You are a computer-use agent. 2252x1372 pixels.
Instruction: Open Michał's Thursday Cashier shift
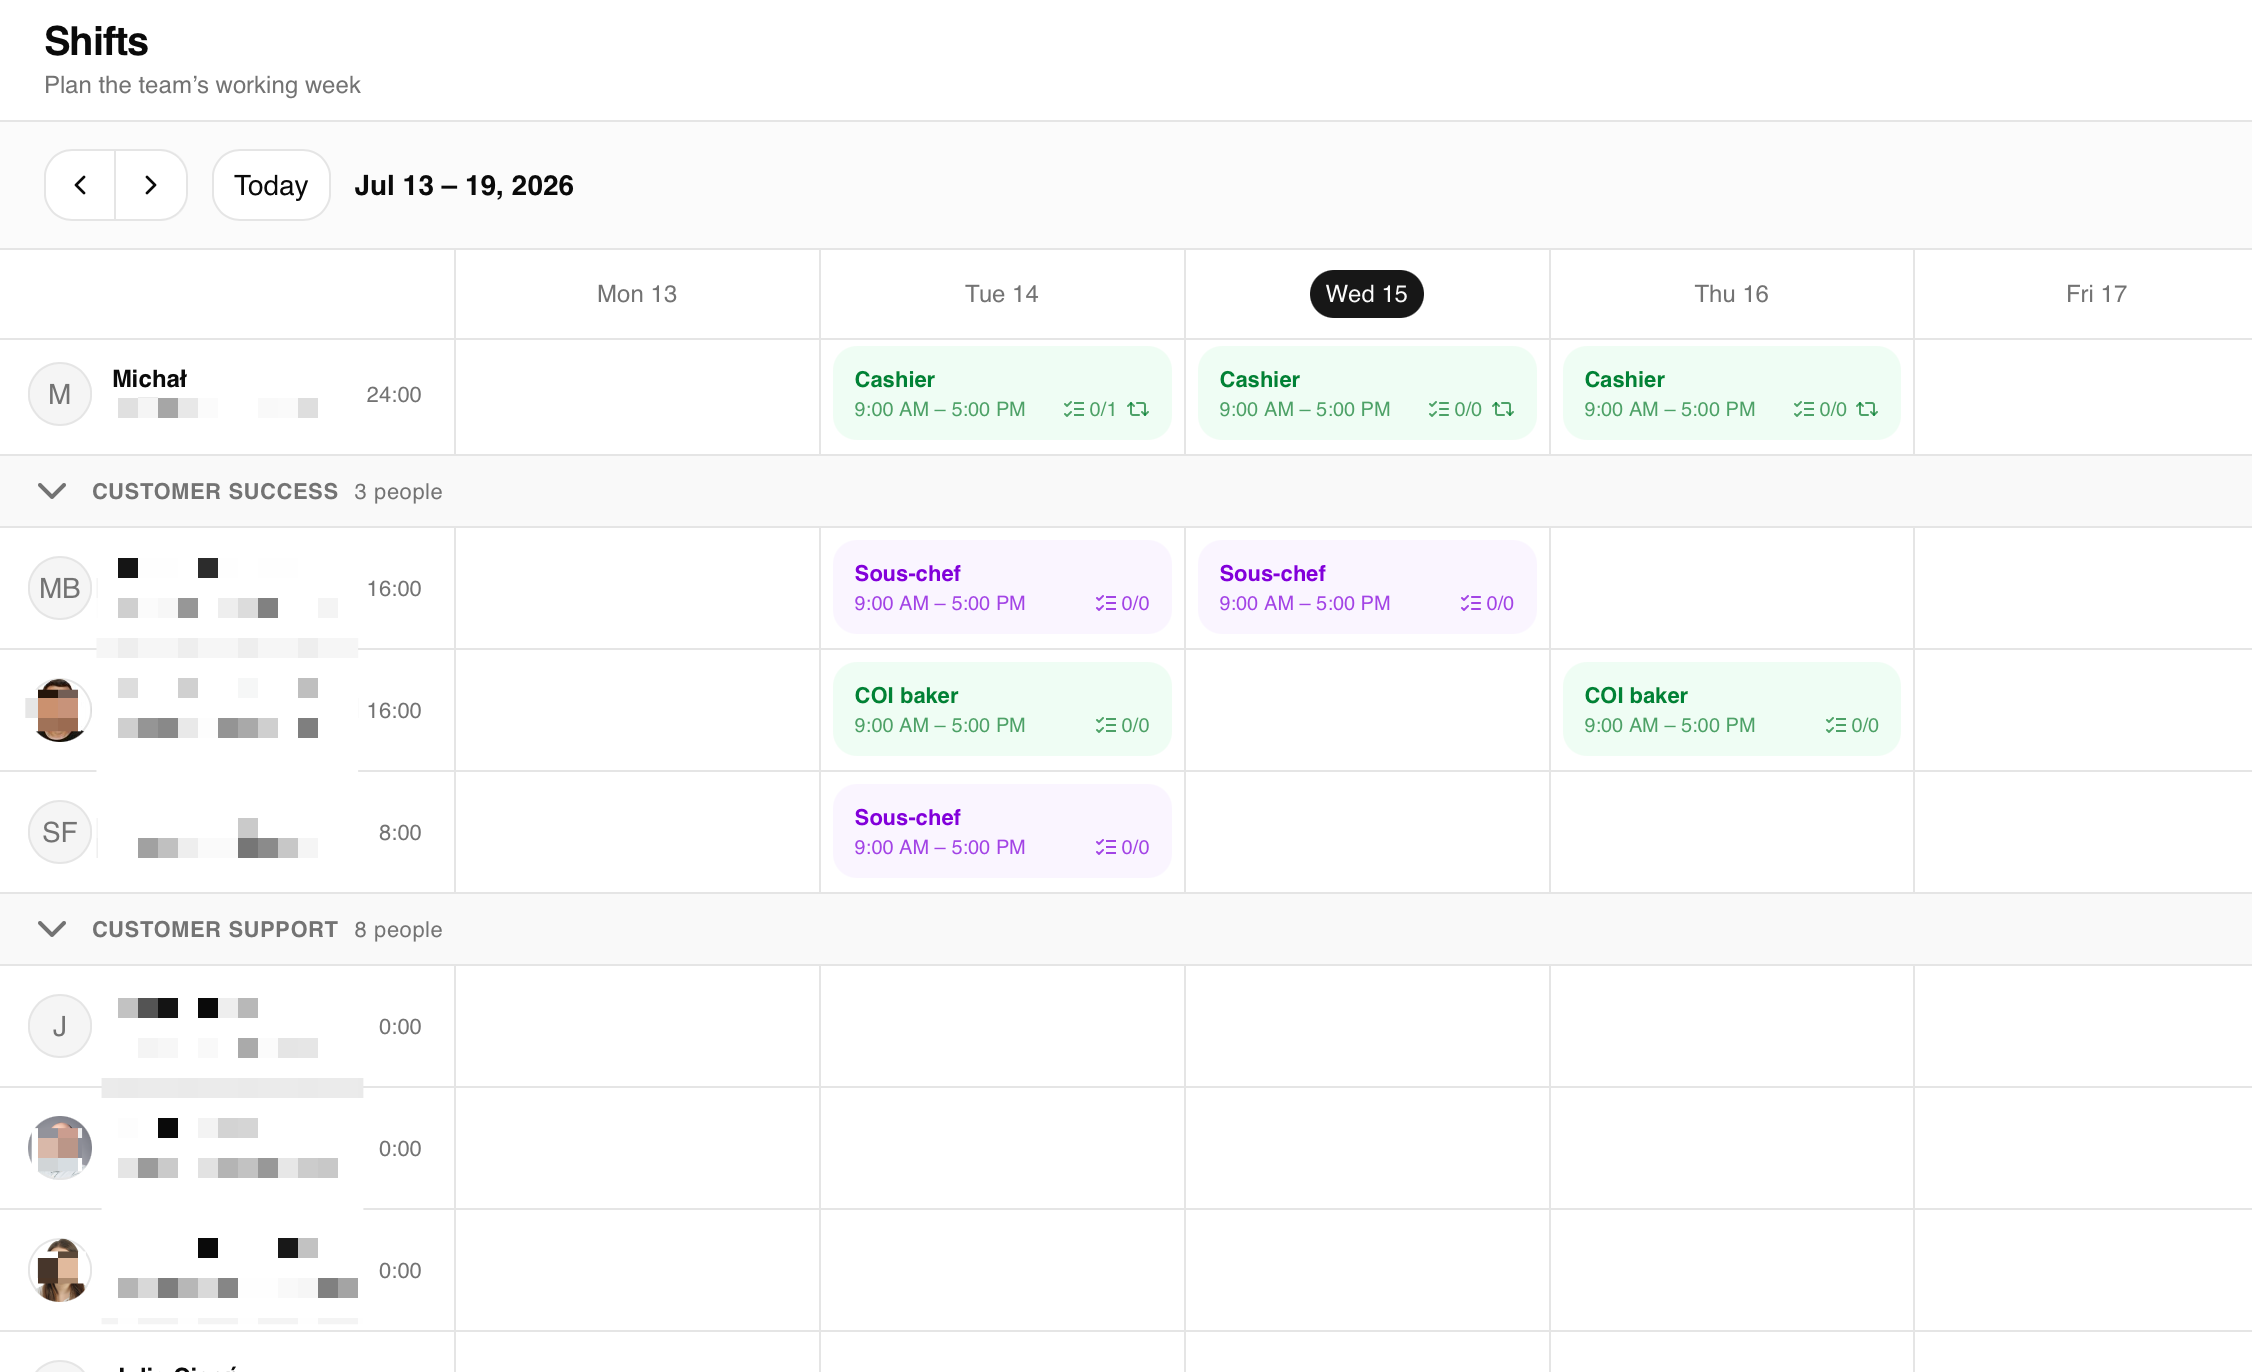pos(1731,394)
